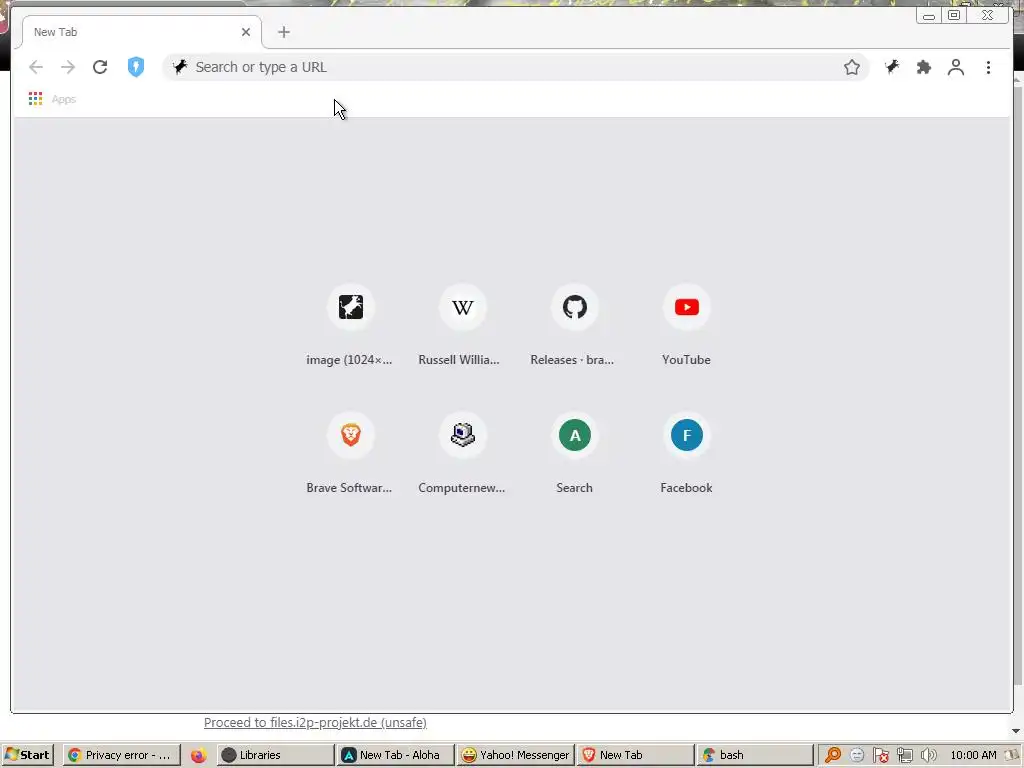Bookmark this page with the star icon
This screenshot has height=768, width=1024.
(x=852, y=67)
